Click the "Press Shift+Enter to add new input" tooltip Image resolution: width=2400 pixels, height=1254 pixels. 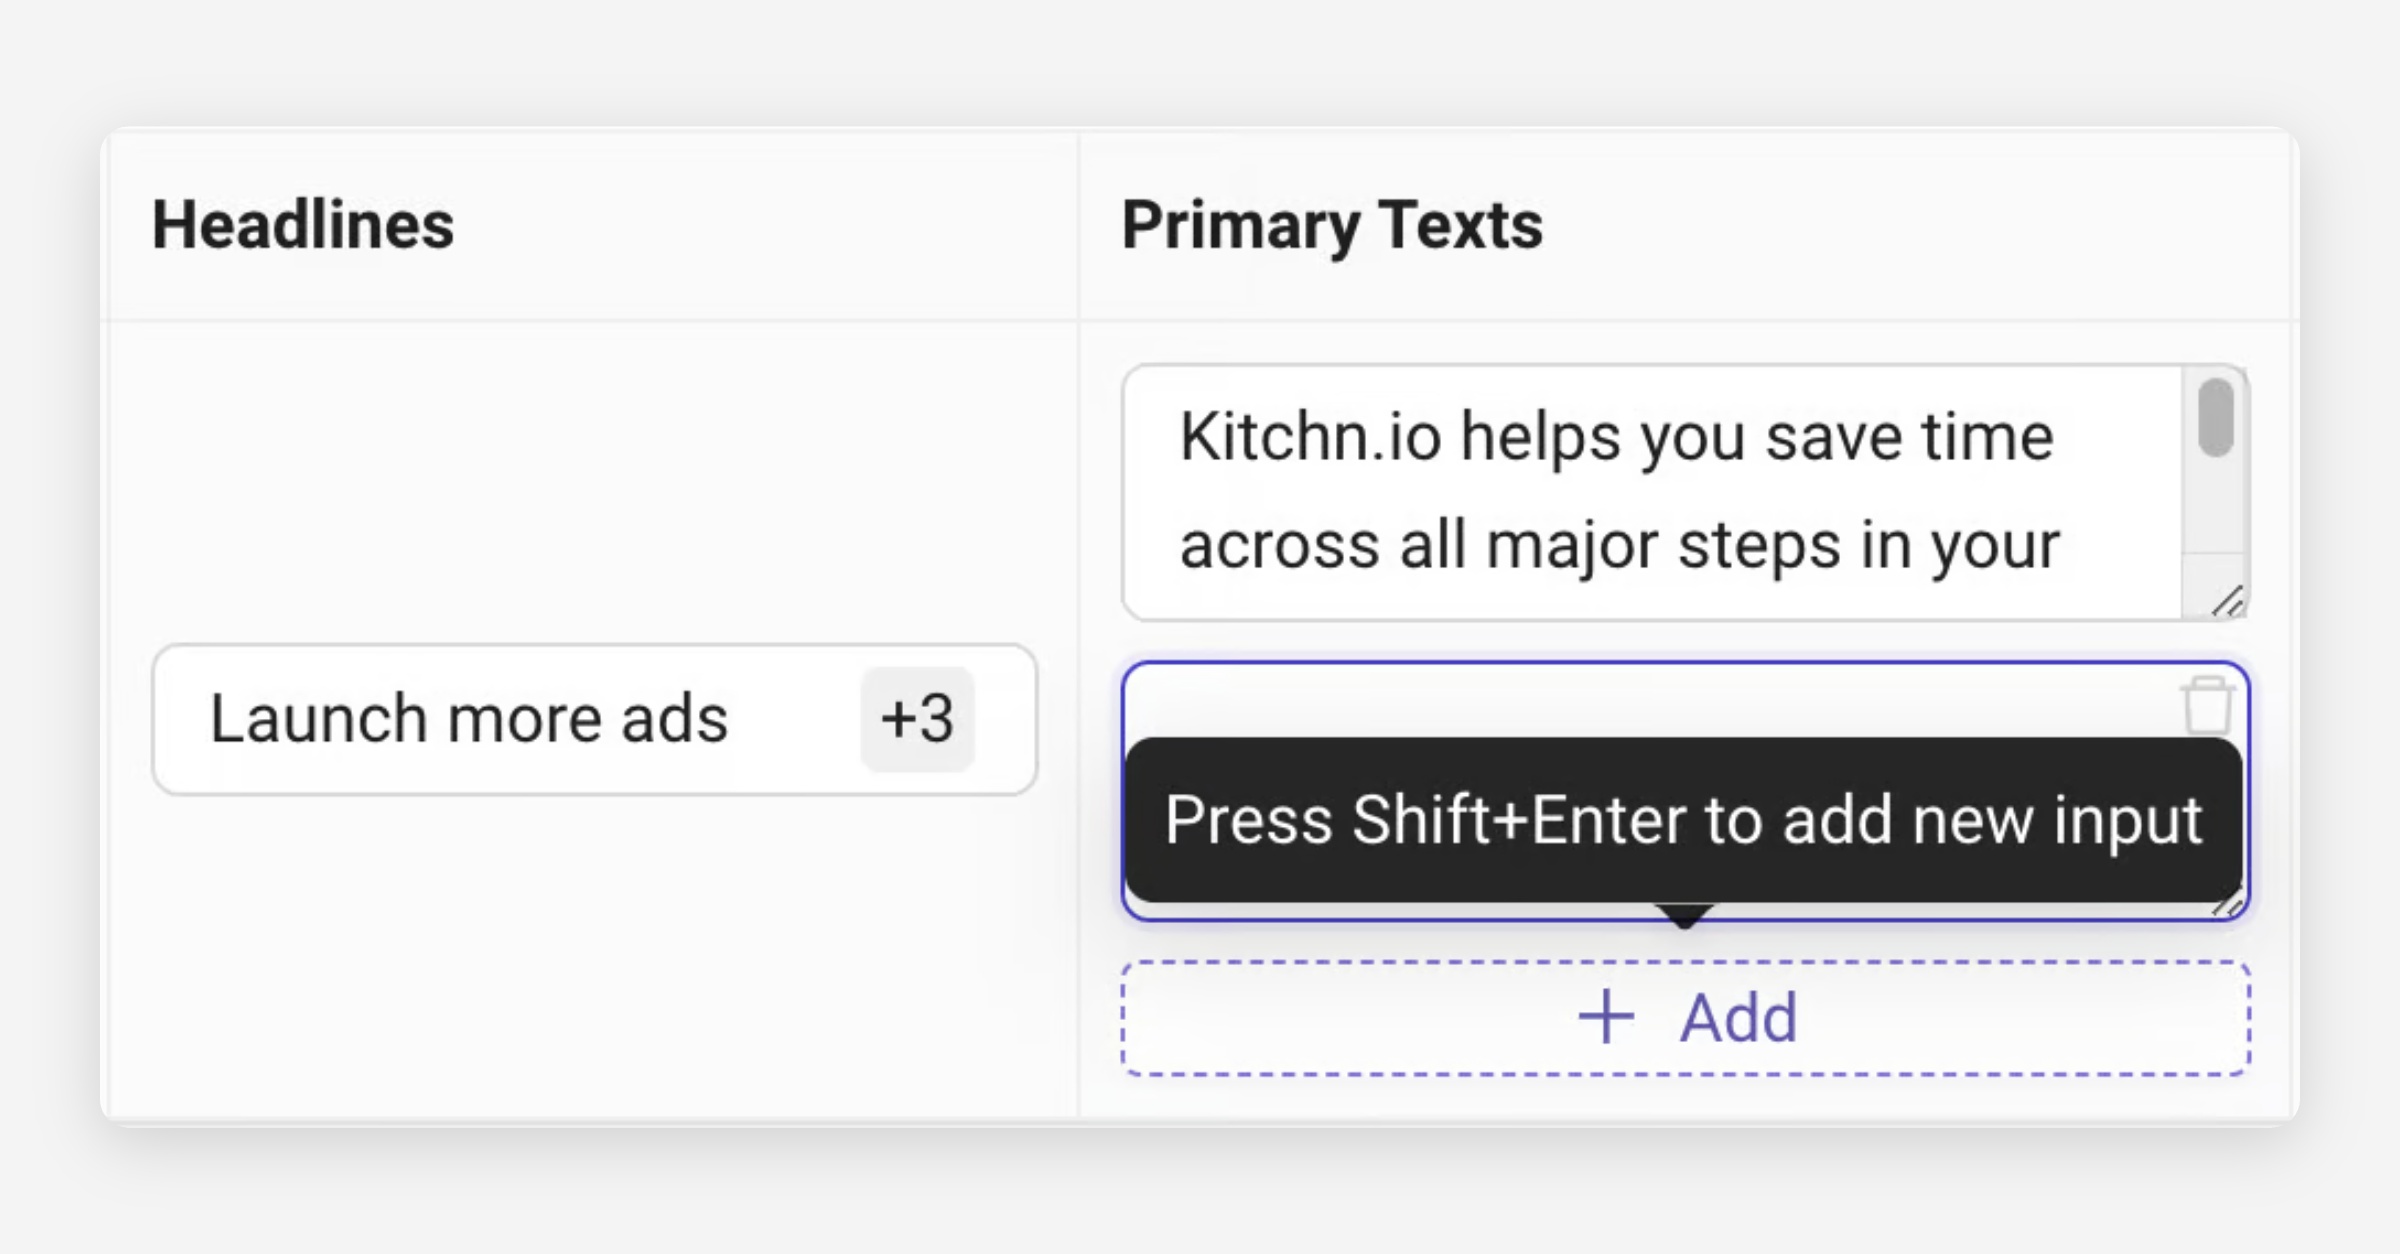[1684, 820]
